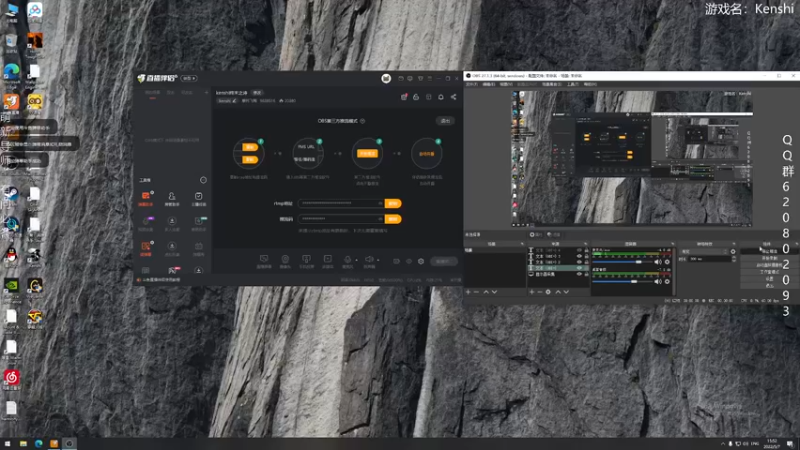Remove the scene with OBS minus button

point(477,292)
